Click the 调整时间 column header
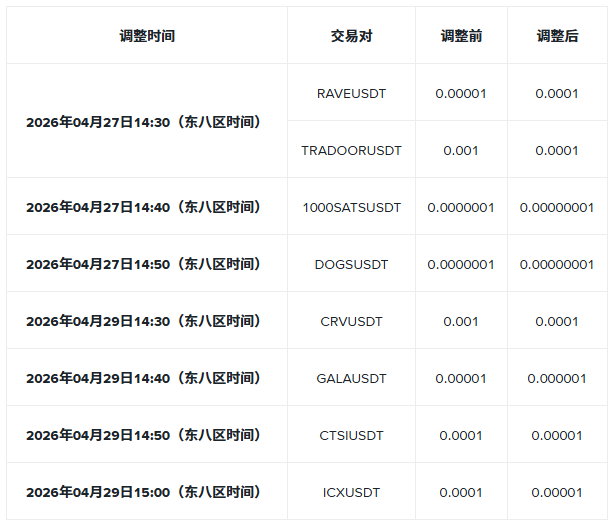Image resolution: width=612 pixels, height=524 pixels. tap(147, 36)
